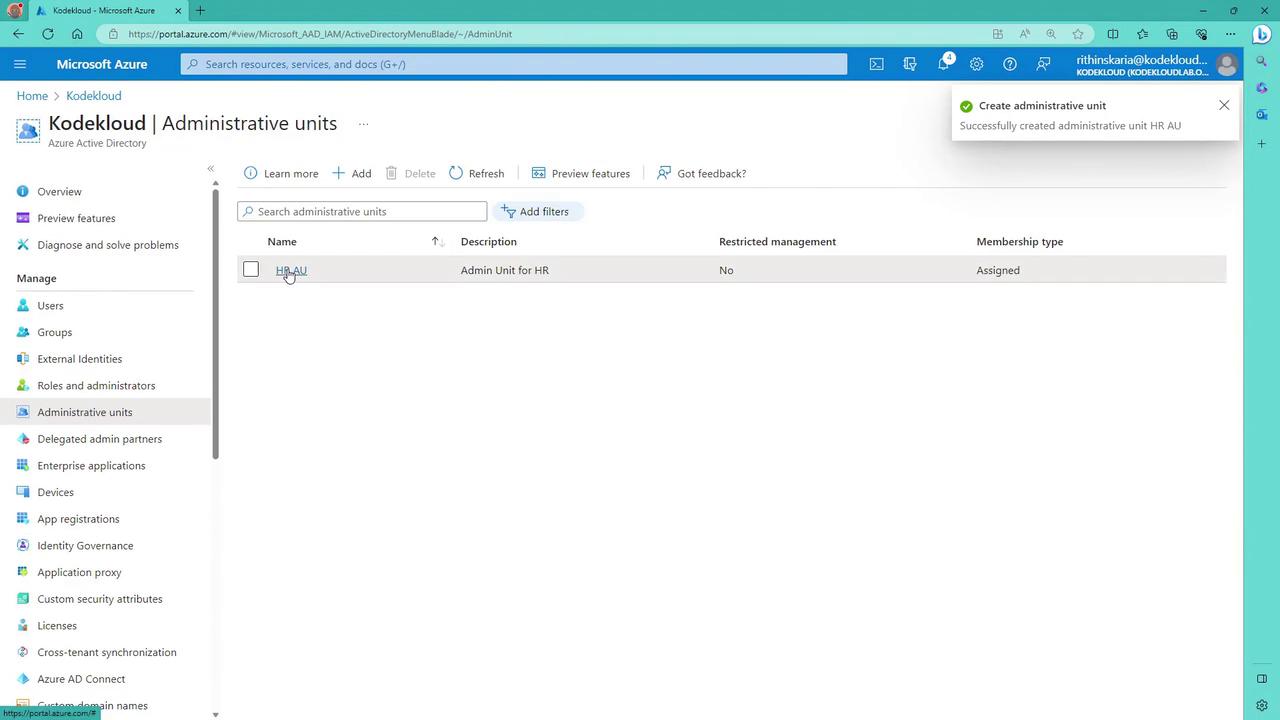Launch Cloud Shell from the top bar
Viewport: 1280px width, 720px height.
876,64
